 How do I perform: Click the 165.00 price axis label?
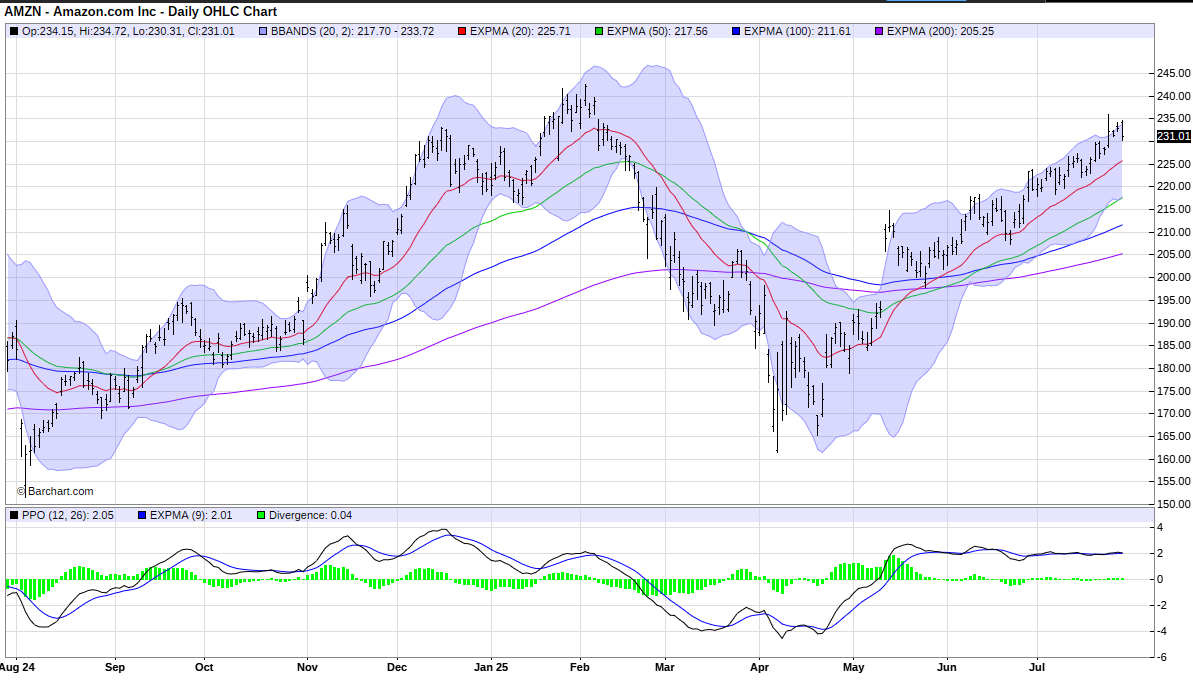(1173, 436)
